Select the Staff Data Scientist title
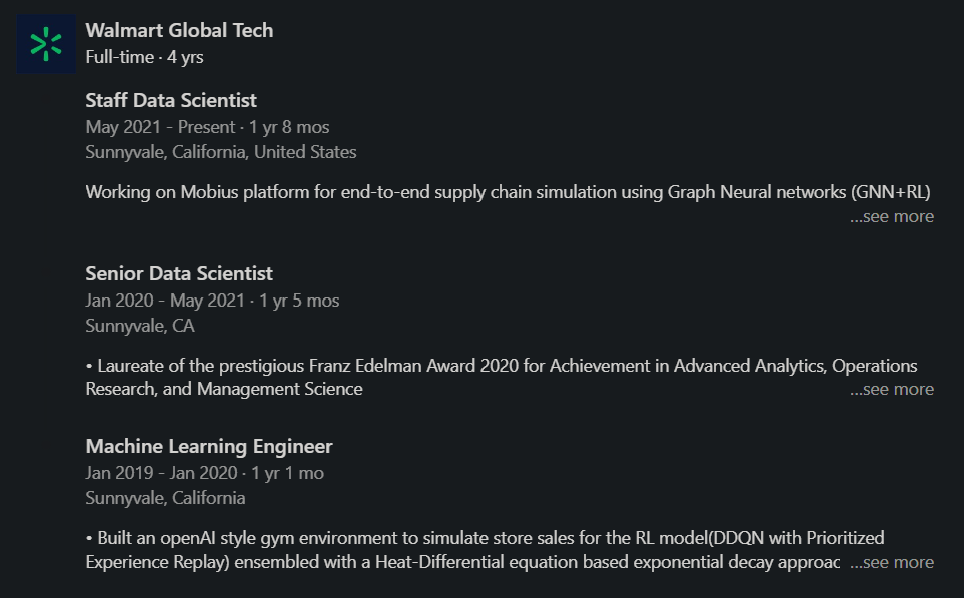 coord(171,100)
